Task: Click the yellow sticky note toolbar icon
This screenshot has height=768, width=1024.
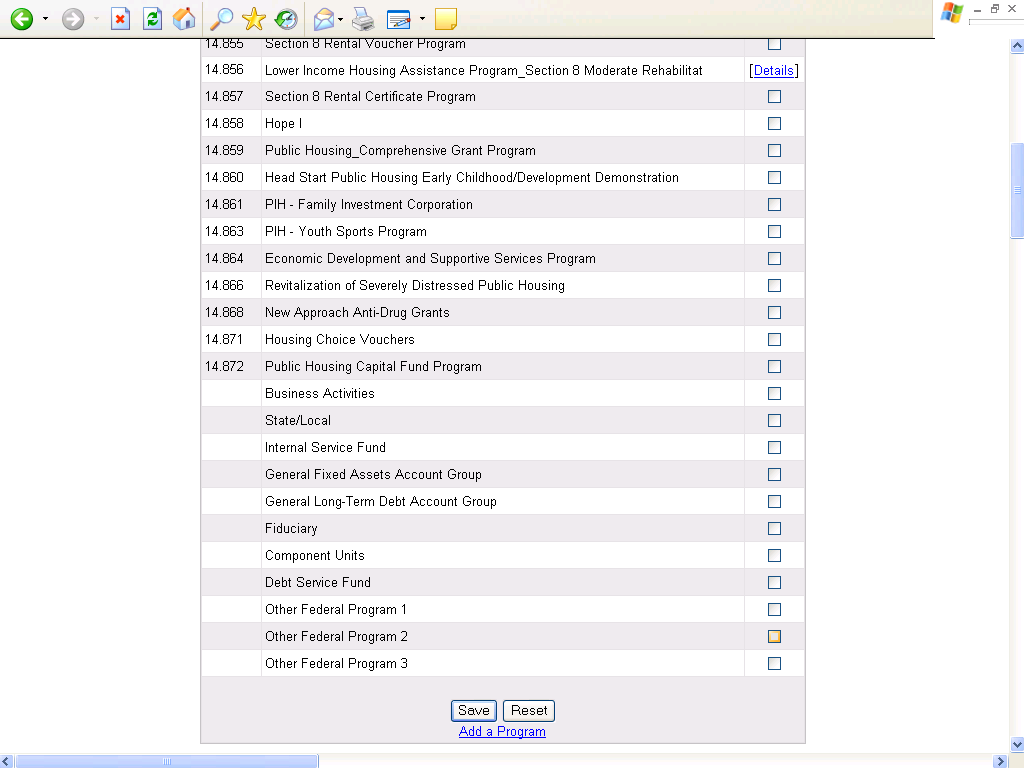Action: coord(446,18)
